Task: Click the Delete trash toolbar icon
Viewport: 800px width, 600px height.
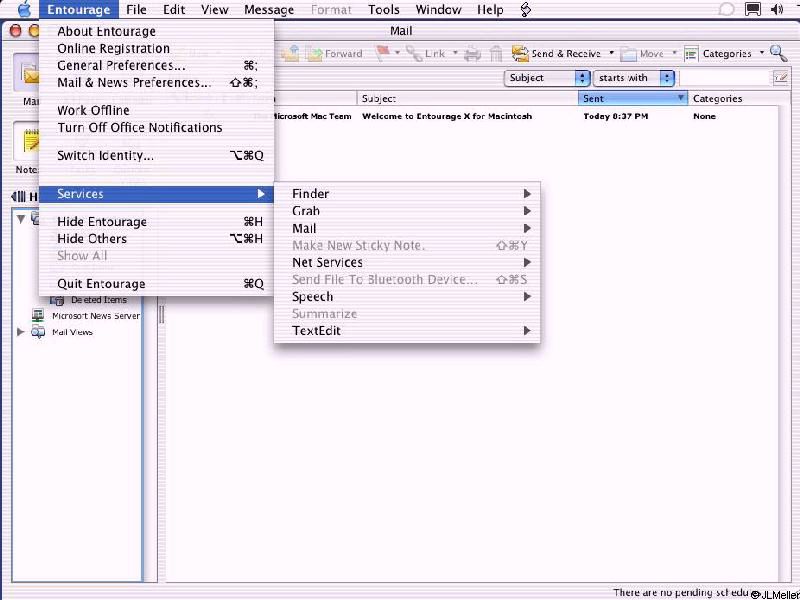Action: [496, 54]
